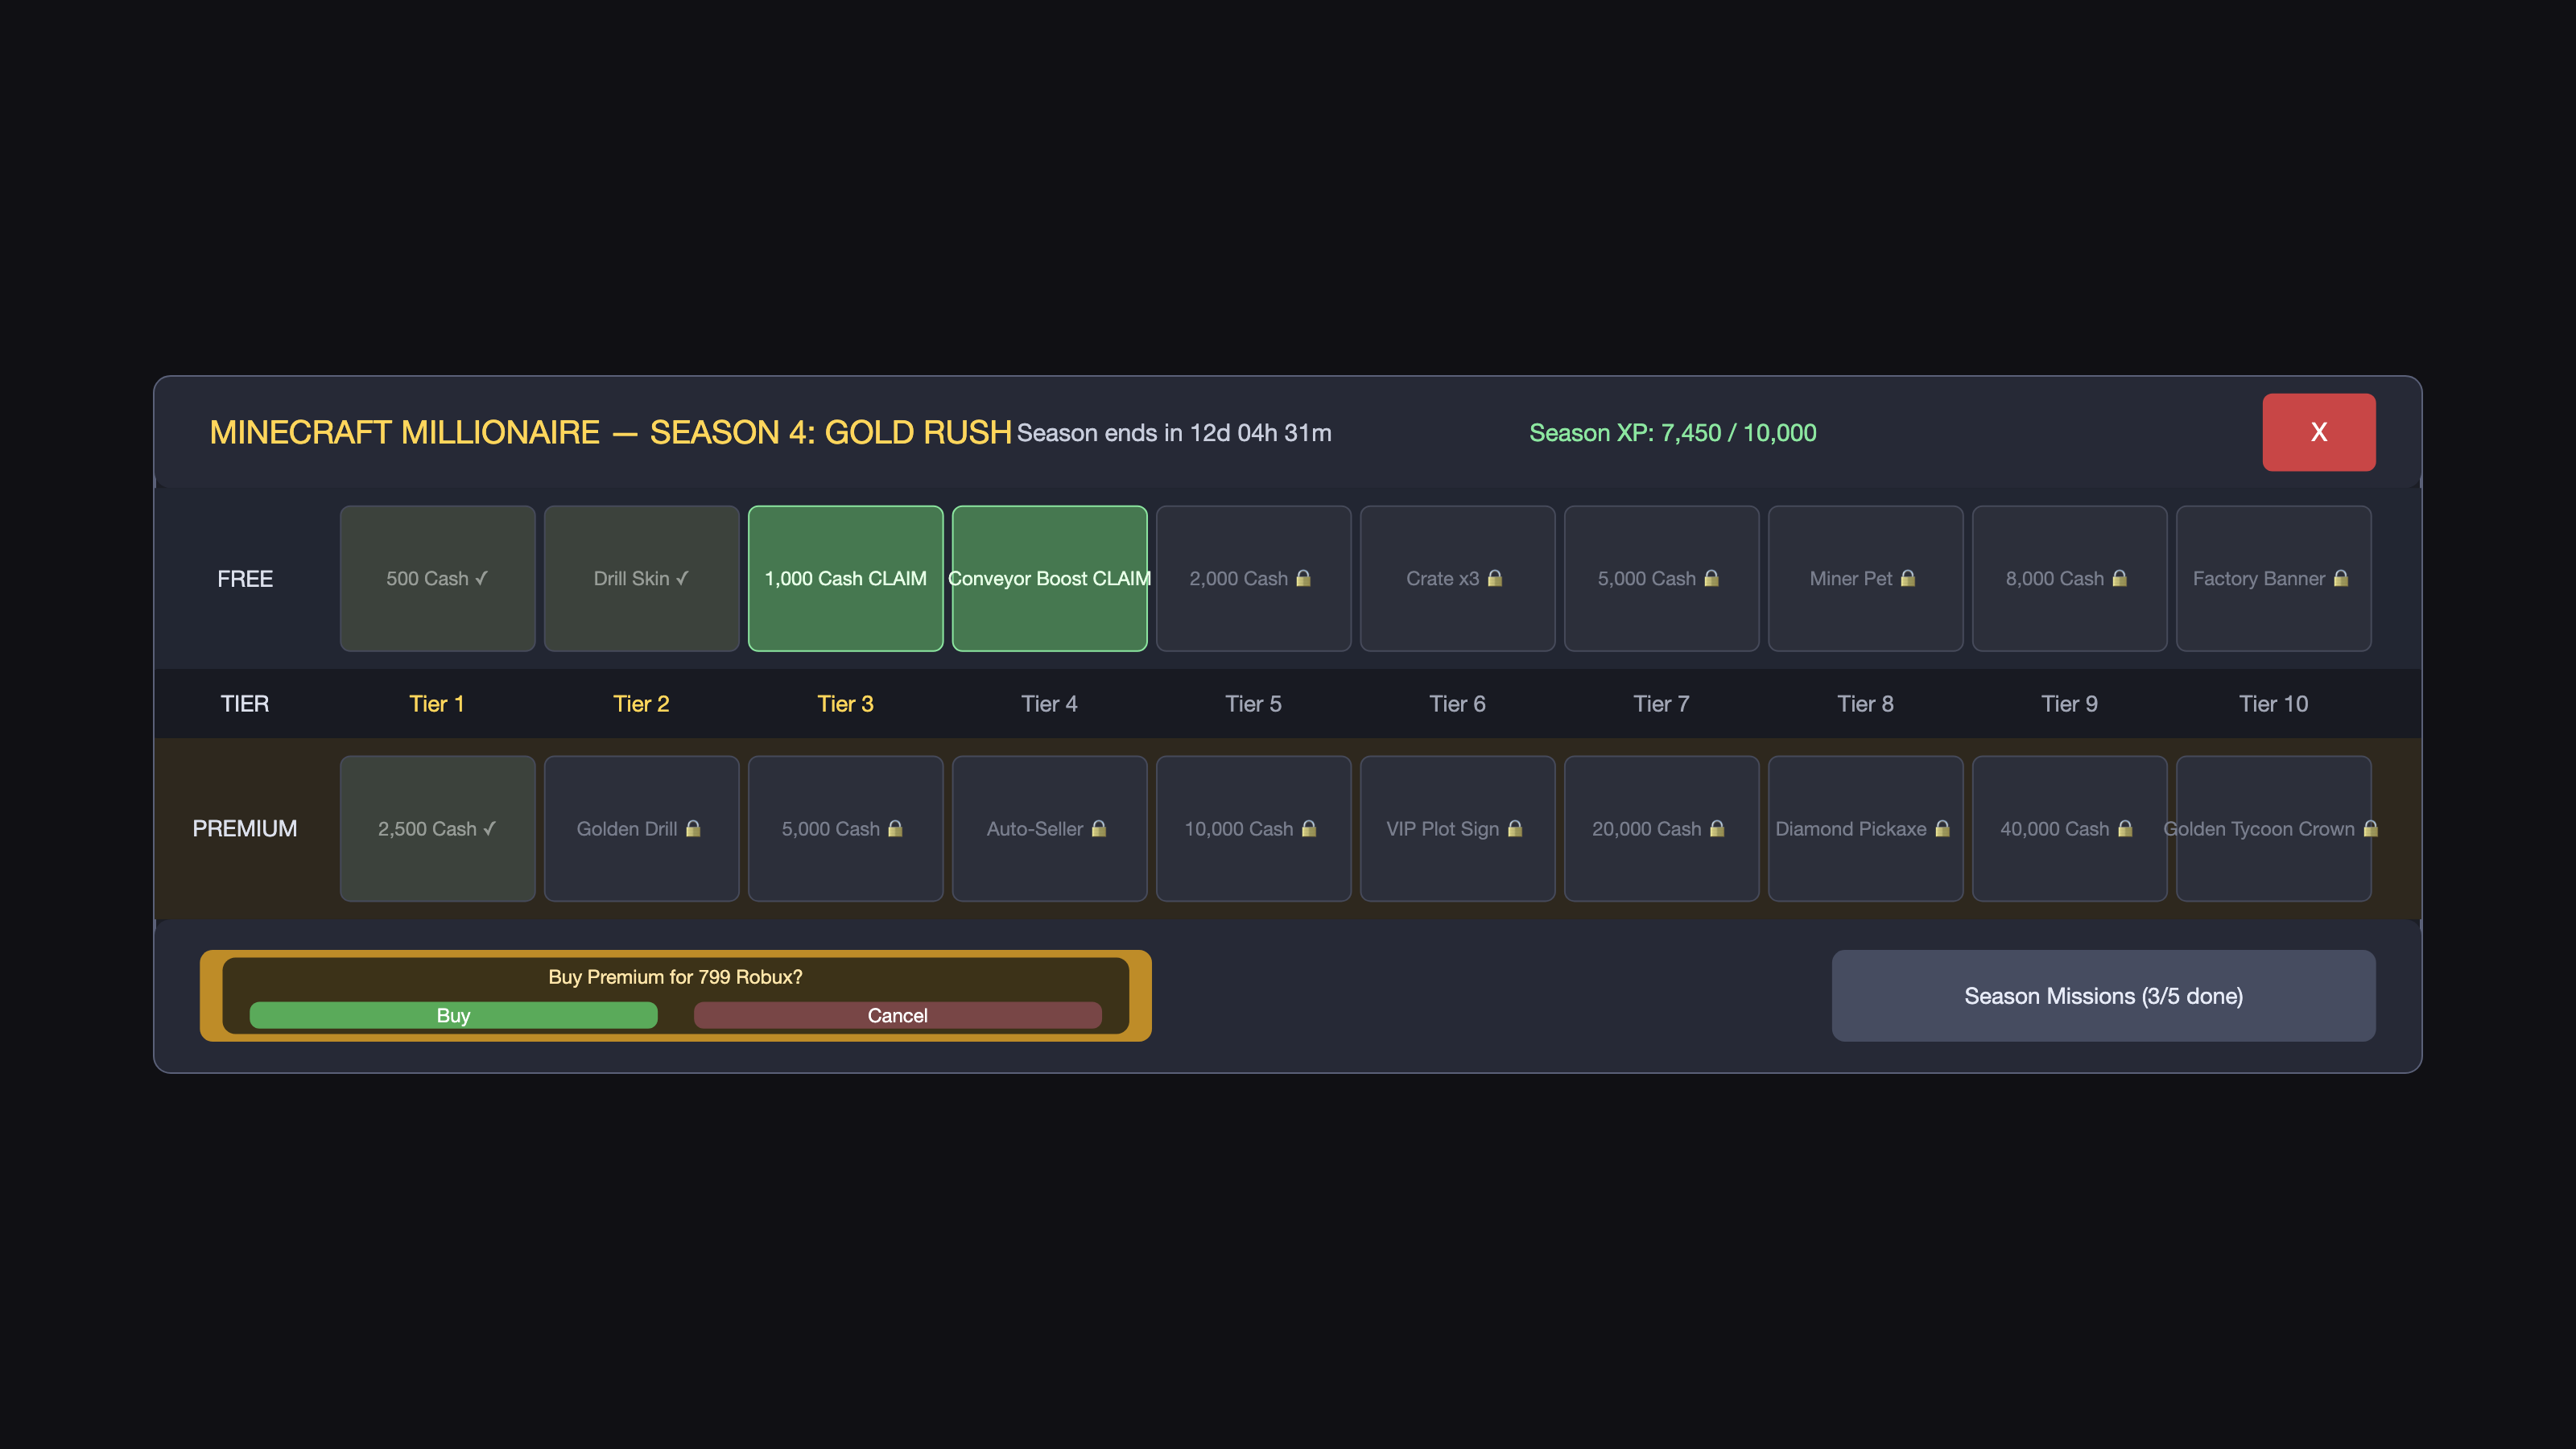2576x1449 pixels.
Task: Select premium 5,000 Cash Tier 3 reward
Action: [x=845, y=828]
